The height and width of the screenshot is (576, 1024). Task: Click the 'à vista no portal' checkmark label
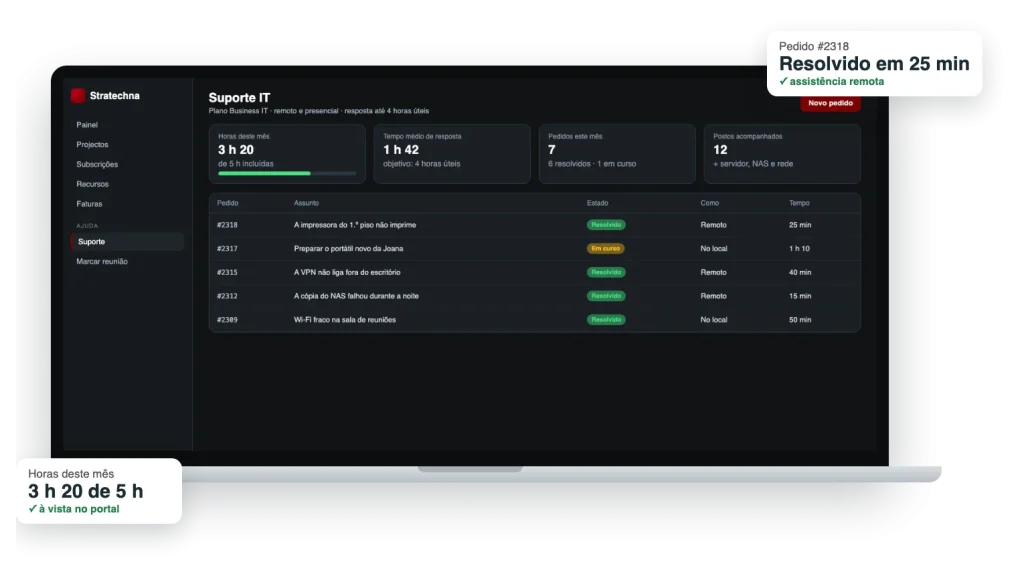(x=74, y=509)
